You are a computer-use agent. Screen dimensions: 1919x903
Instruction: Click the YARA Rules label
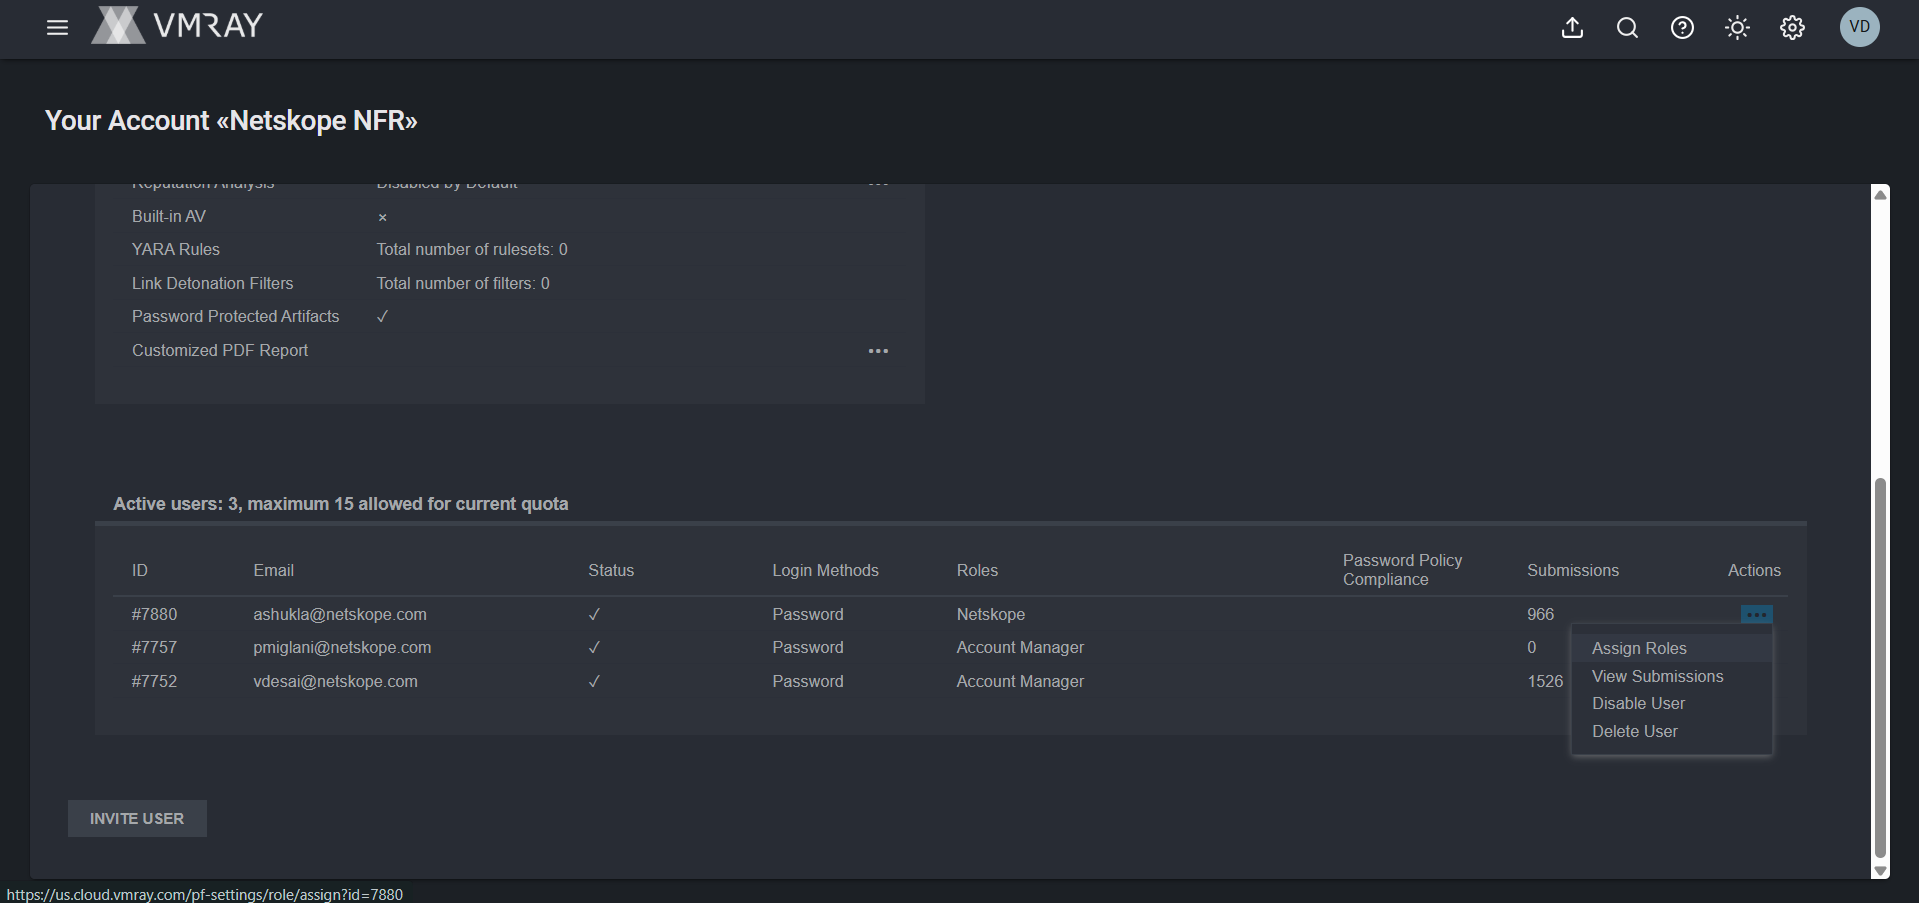(176, 249)
